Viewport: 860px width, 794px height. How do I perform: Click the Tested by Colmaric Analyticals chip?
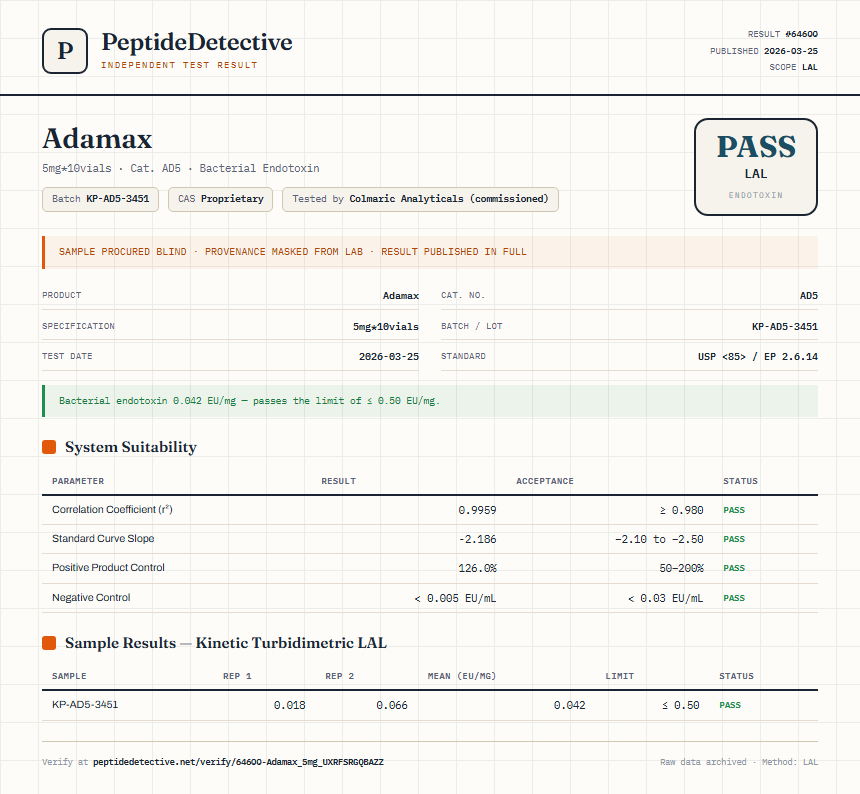click(420, 199)
